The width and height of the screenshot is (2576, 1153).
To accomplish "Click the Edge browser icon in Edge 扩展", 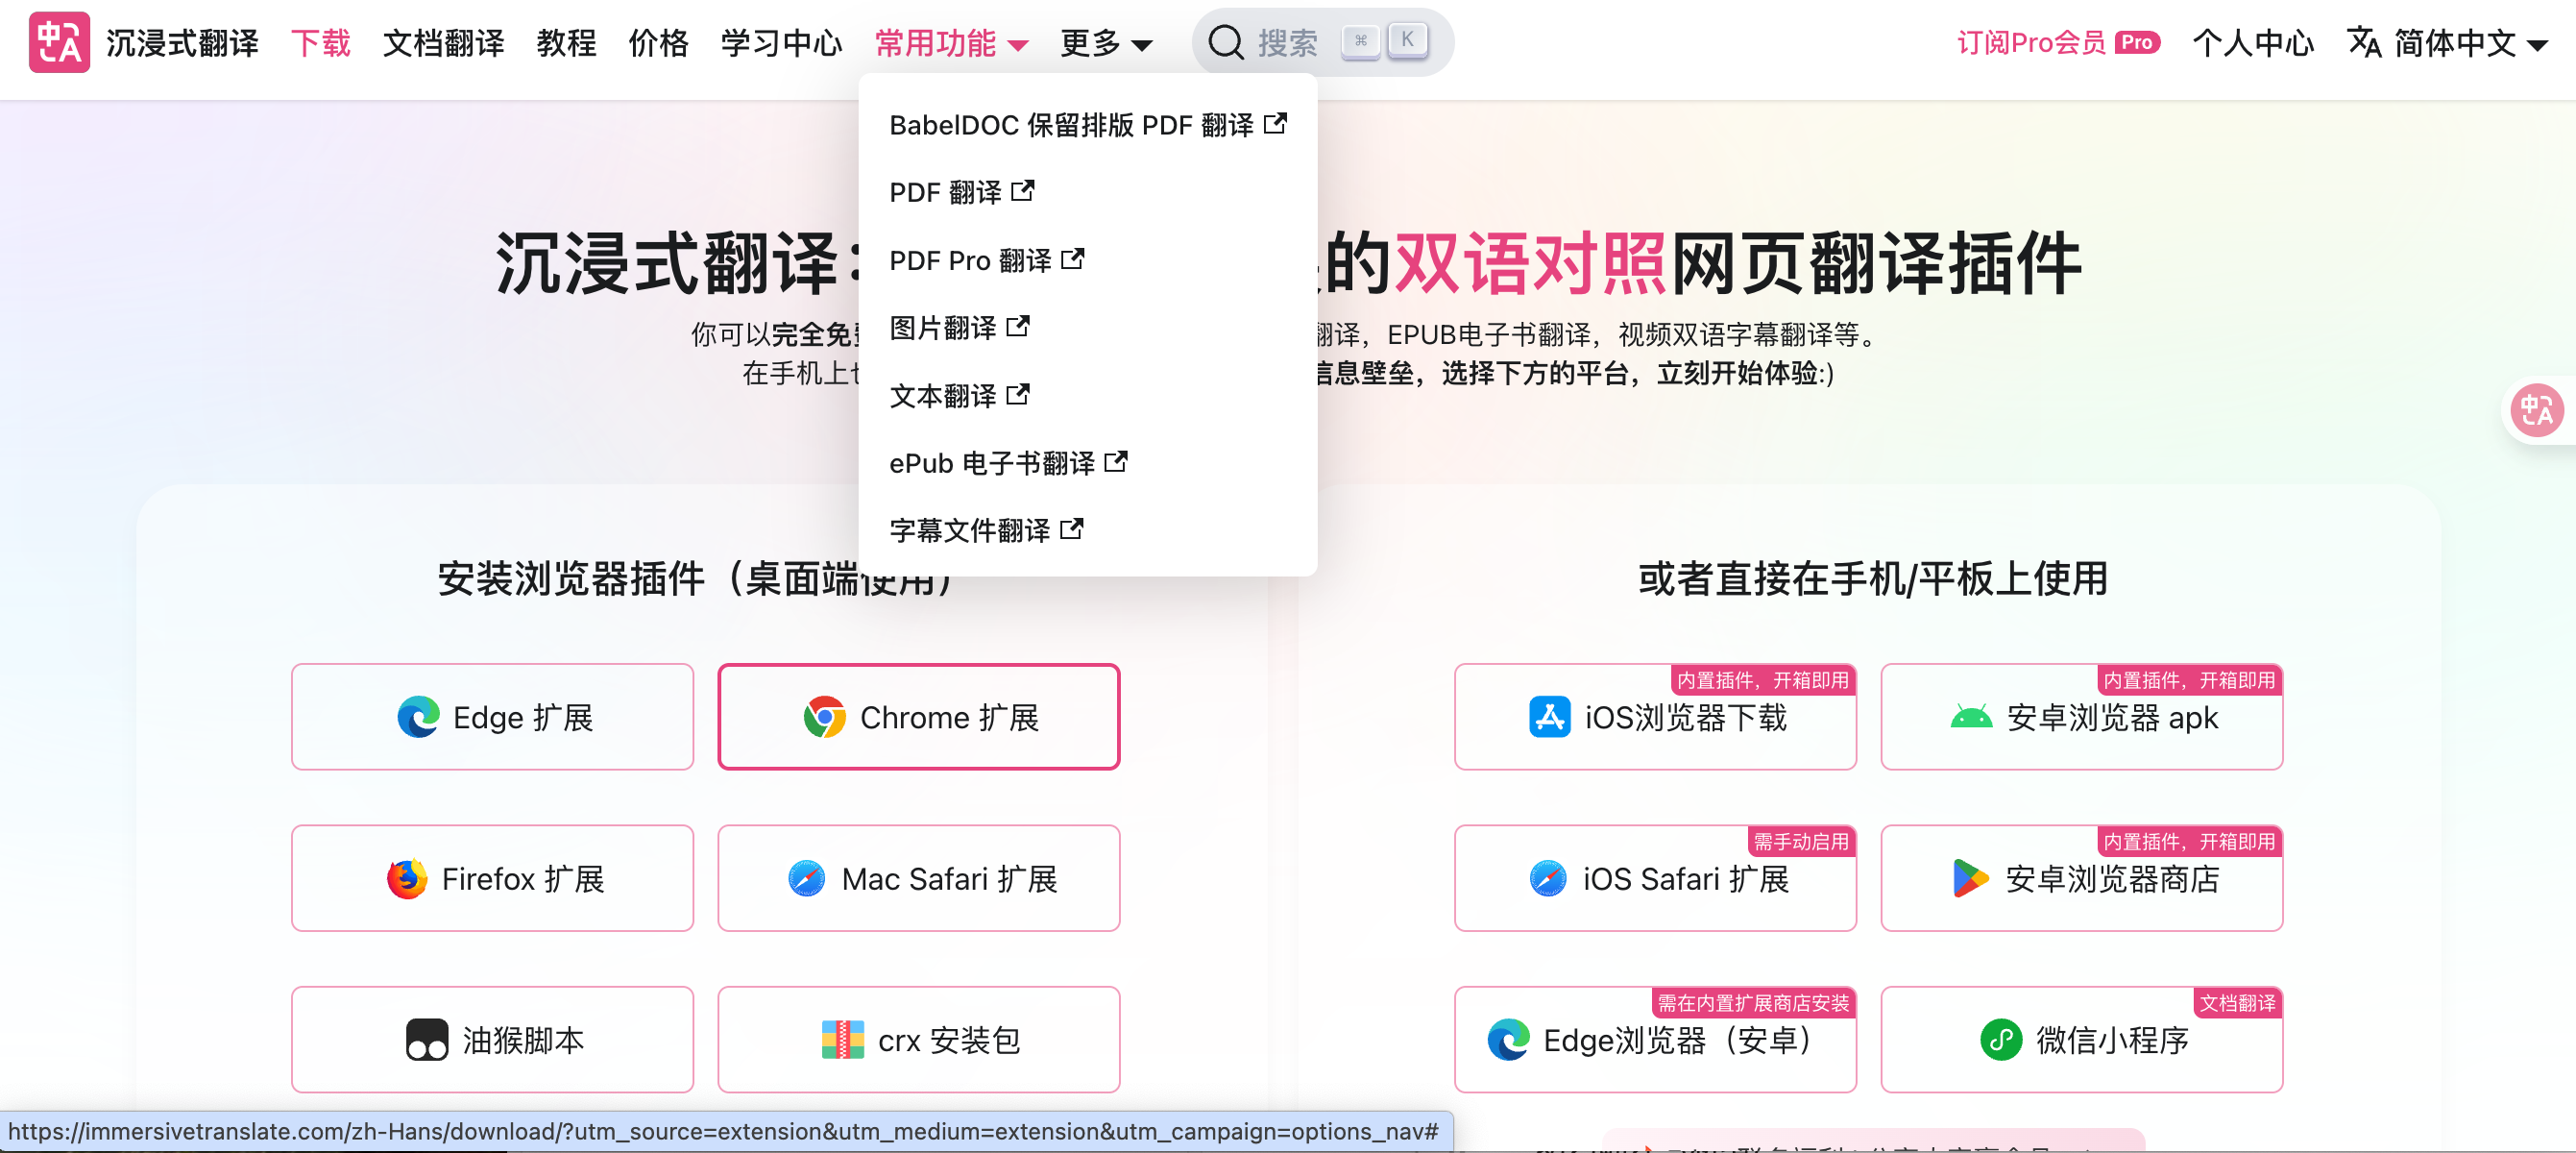I will [418, 717].
